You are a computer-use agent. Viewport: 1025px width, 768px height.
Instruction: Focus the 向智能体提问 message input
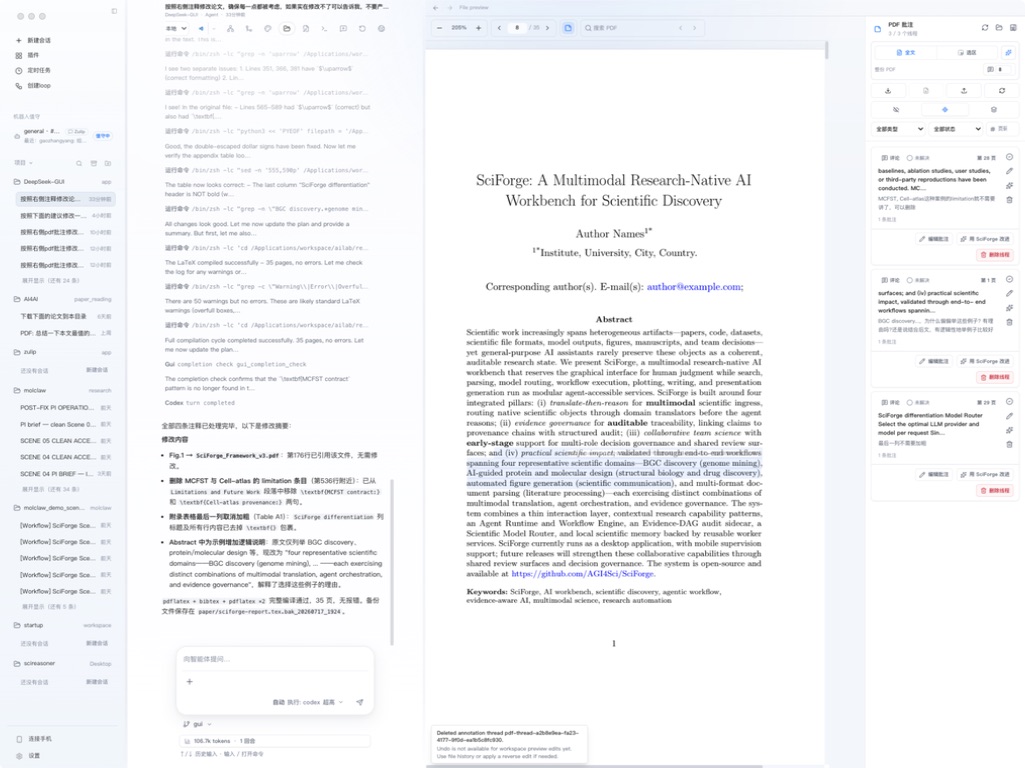pyautogui.click(x=275, y=659)
